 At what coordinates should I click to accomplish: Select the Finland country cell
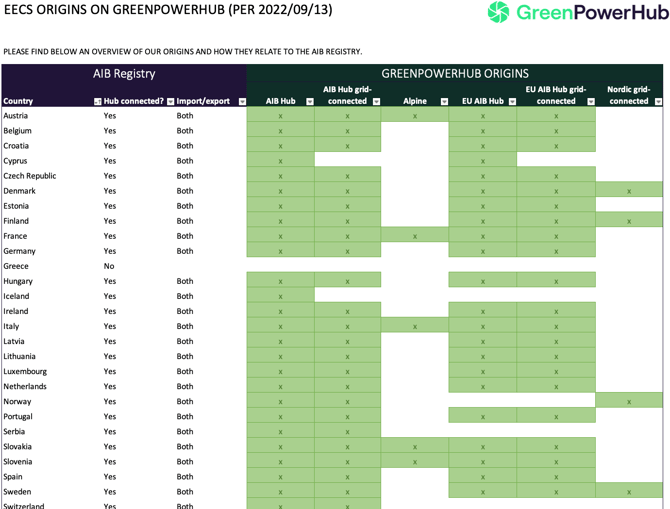(16, 221)
